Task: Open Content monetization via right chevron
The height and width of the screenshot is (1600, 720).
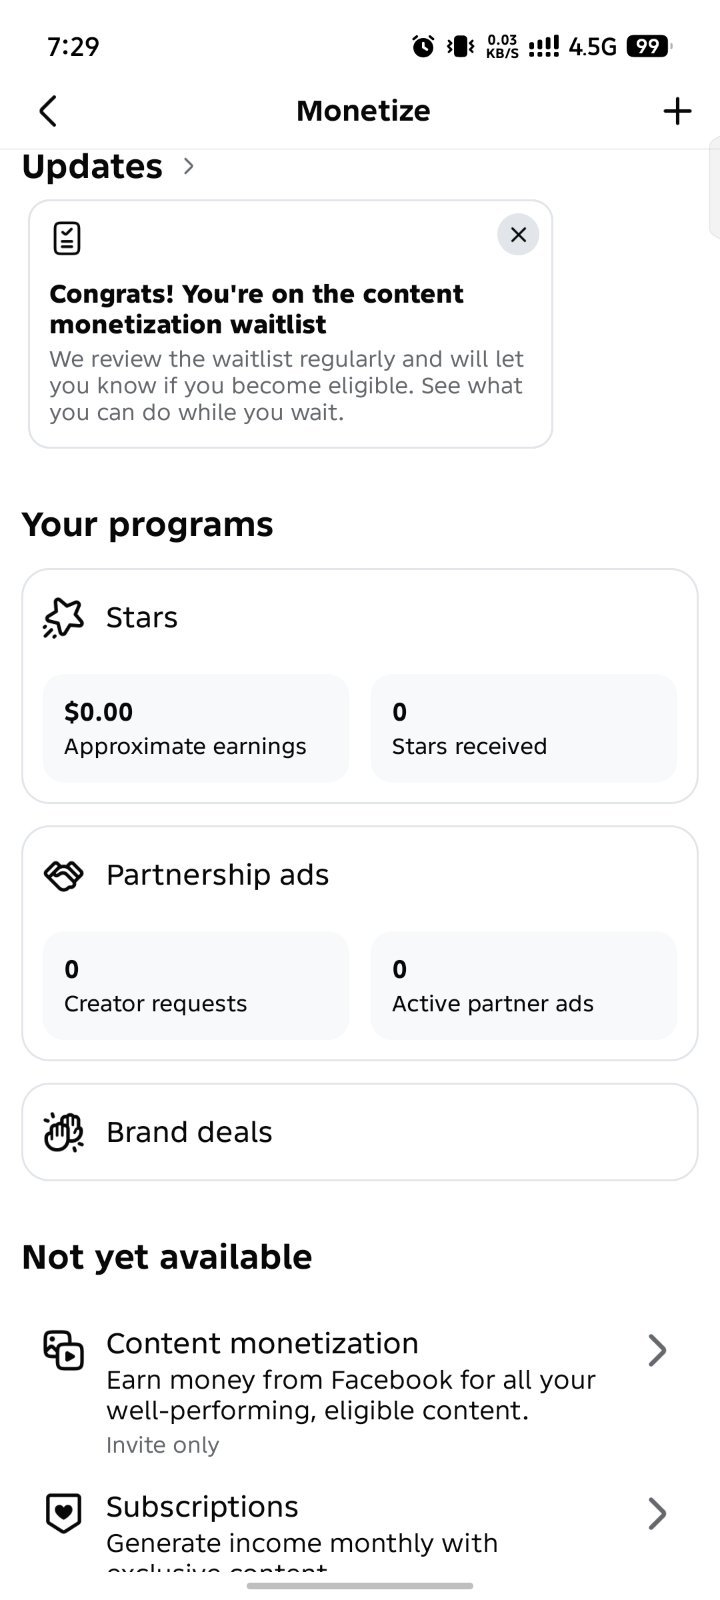Action: pyautogui.click(x=657, y=1350)
